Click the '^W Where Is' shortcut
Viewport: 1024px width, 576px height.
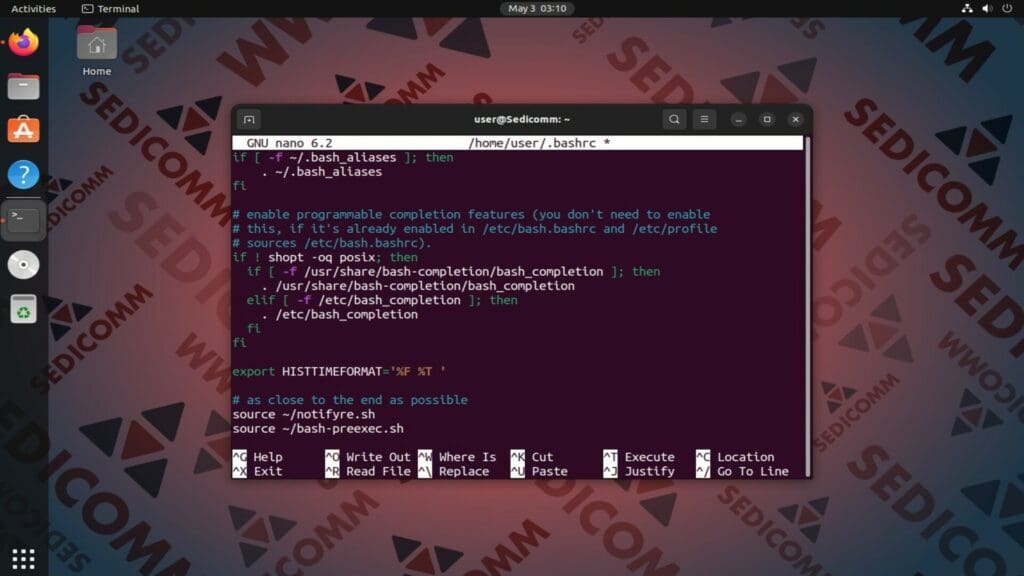tap(457, 457)
